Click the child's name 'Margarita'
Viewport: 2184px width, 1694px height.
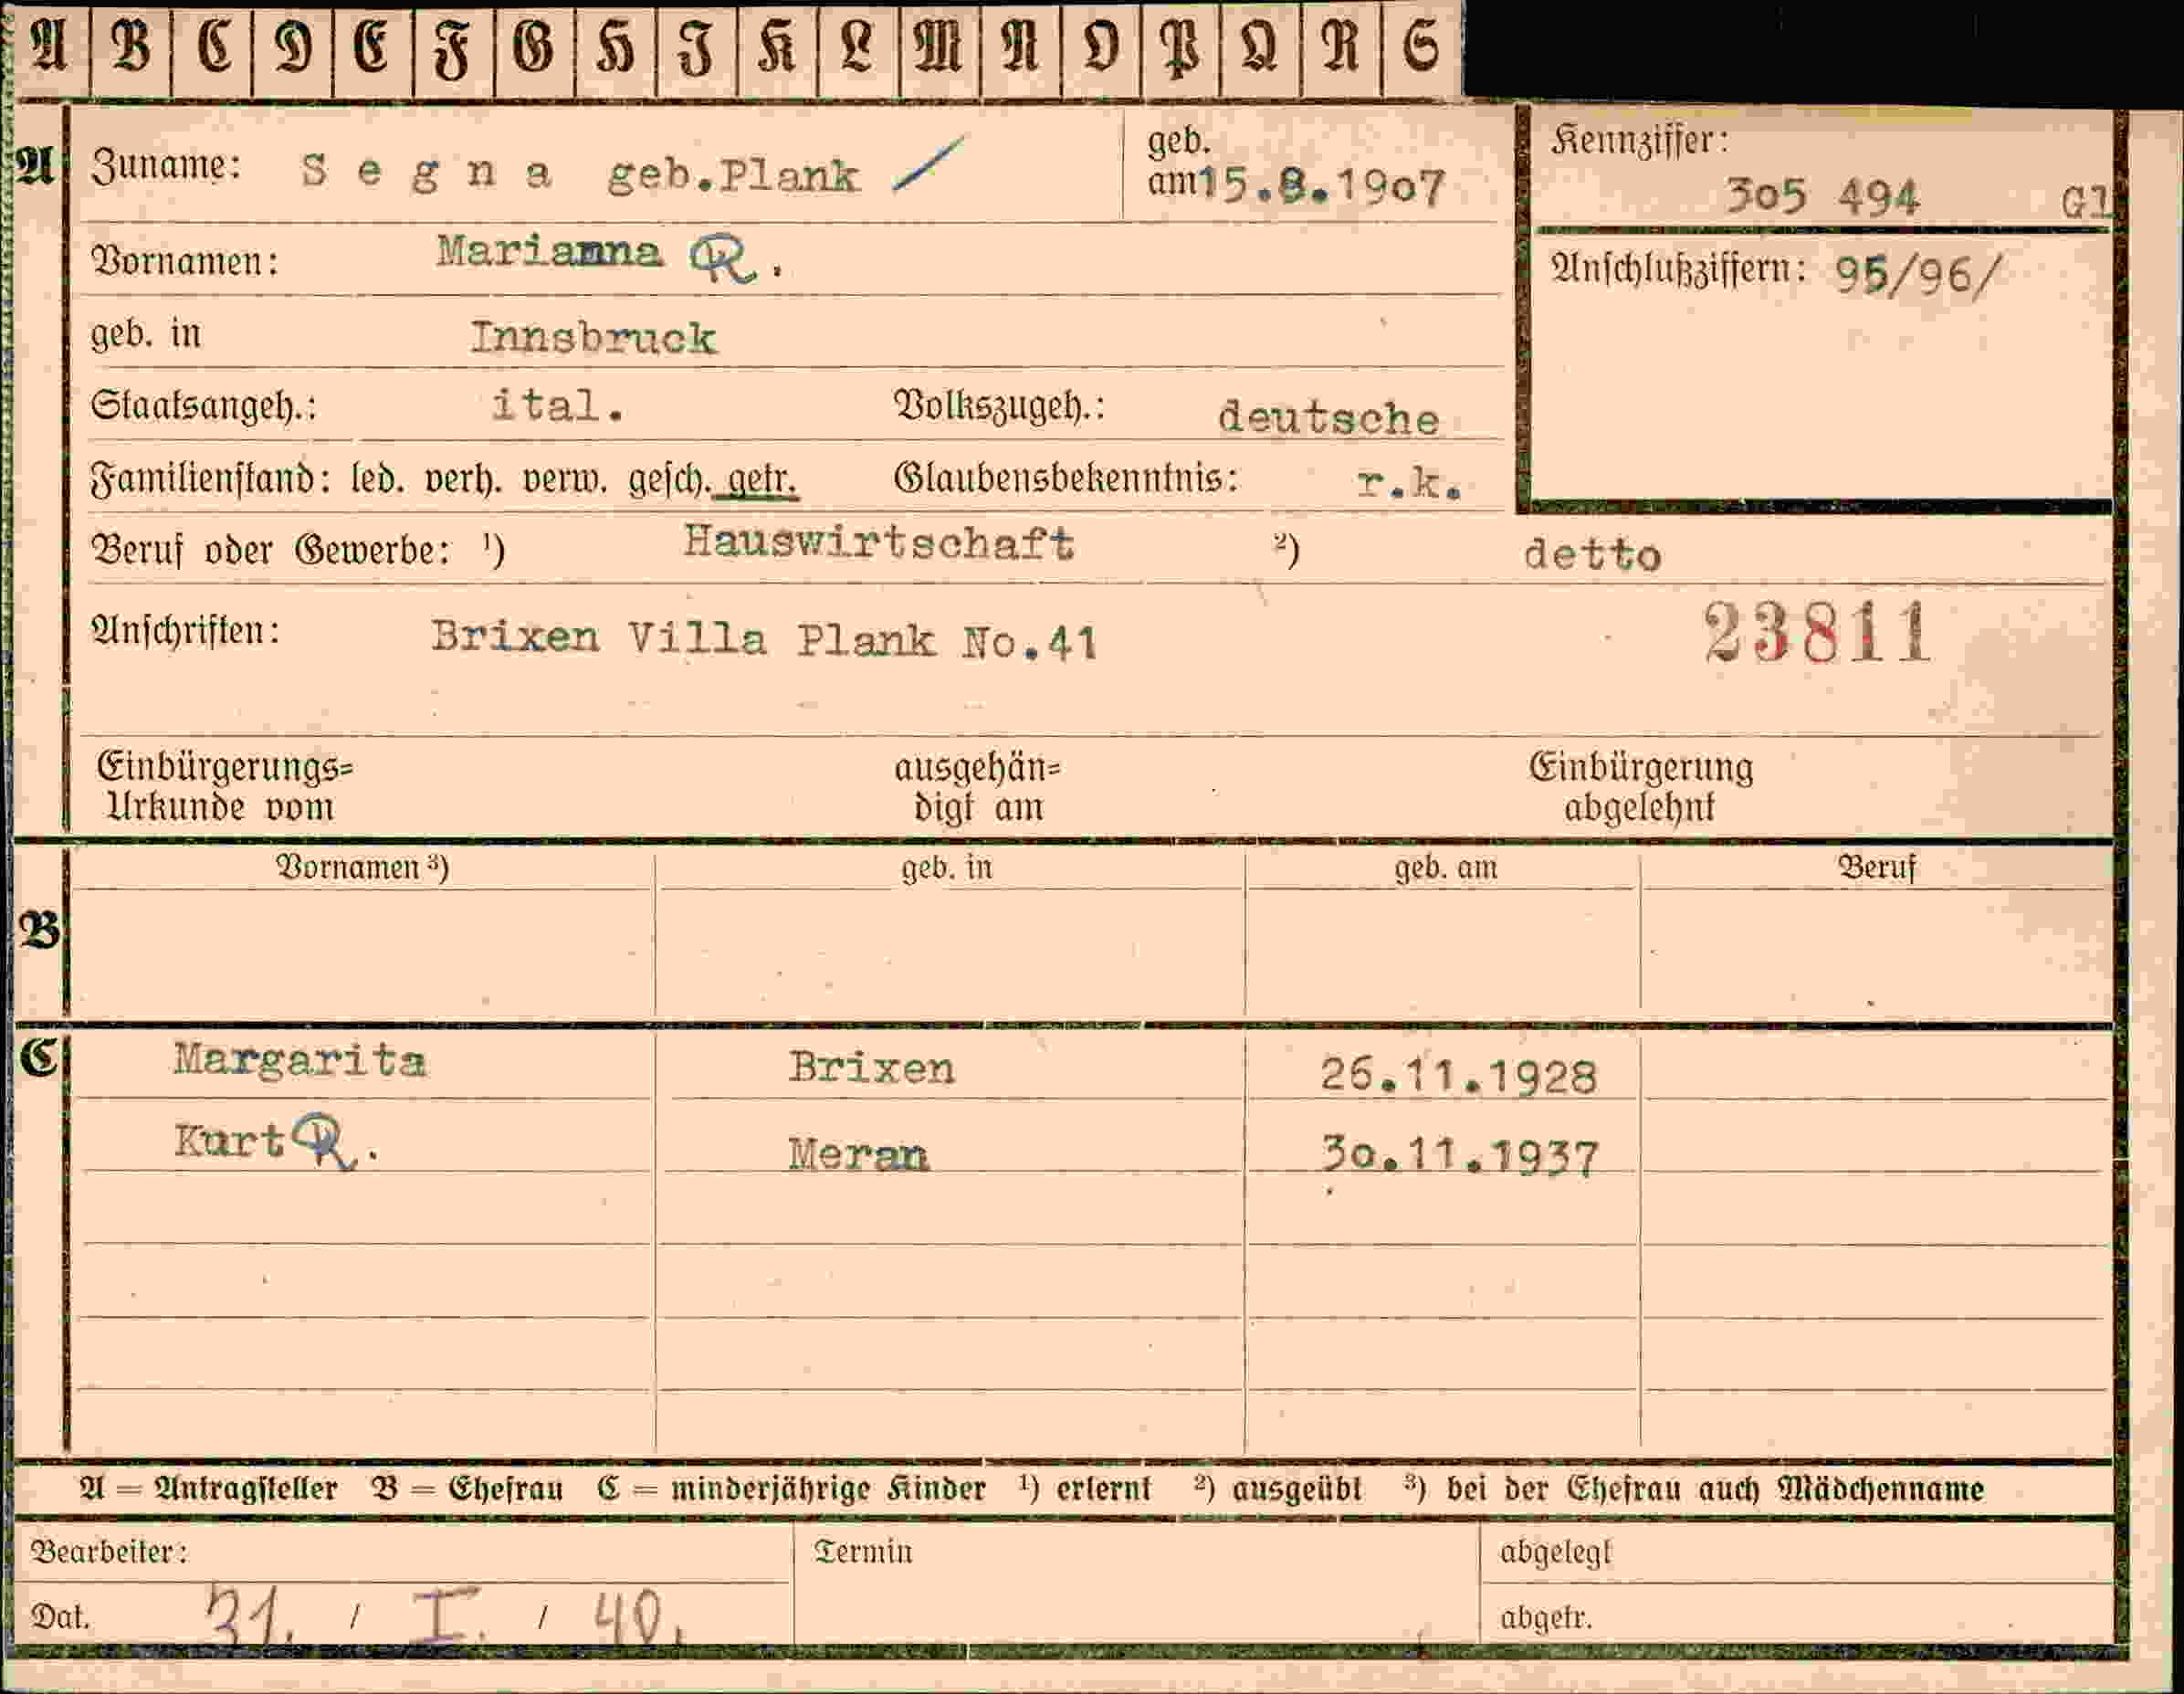300,1061
